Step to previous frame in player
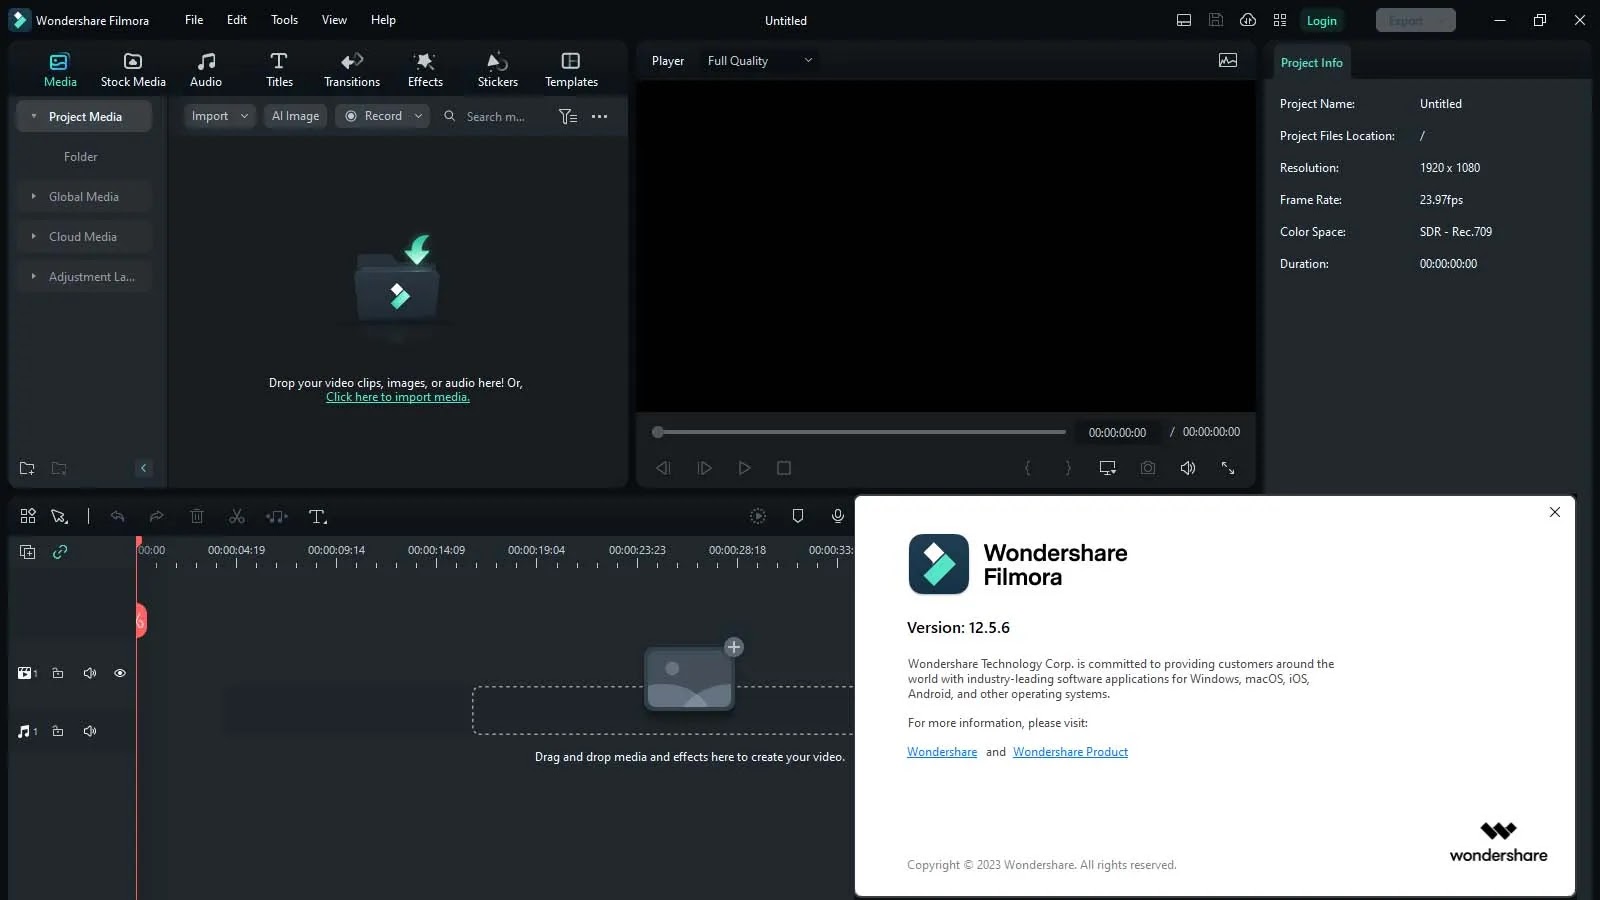The width and height of the screenshot is (1600, 900). click(663, 468)
